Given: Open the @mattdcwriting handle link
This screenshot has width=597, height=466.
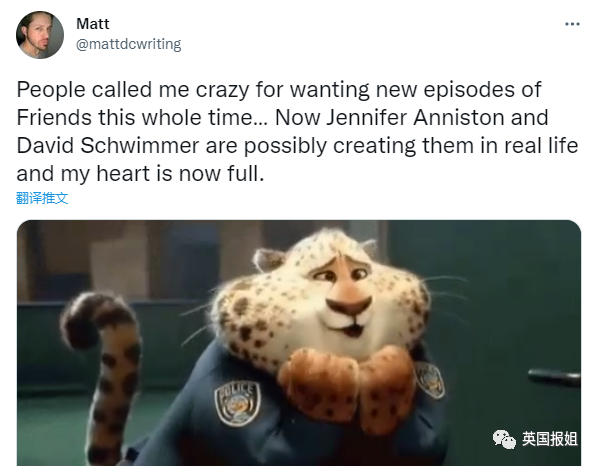Looking at the screenshot, I should coord(129,44).
